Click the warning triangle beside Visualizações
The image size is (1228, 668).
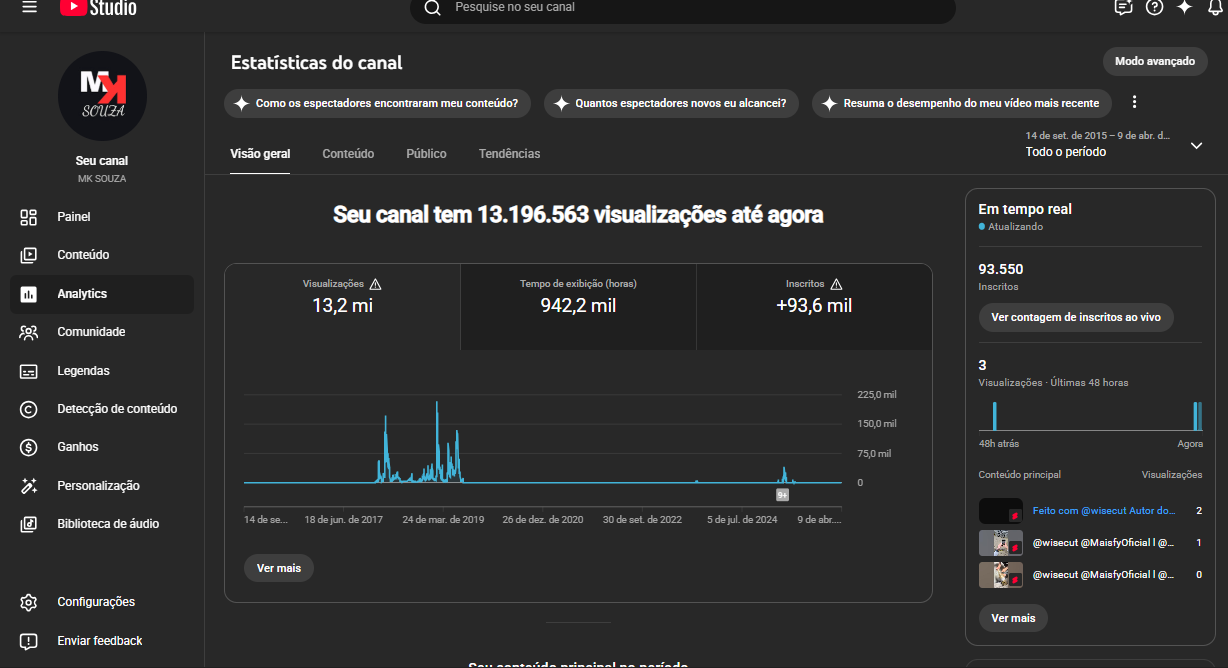[375, 284]
